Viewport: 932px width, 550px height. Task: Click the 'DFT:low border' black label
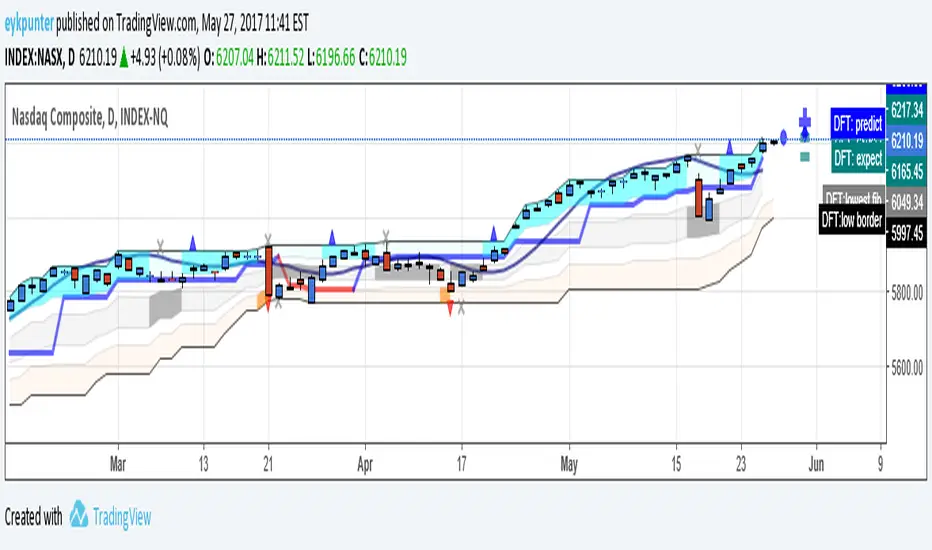851,221
